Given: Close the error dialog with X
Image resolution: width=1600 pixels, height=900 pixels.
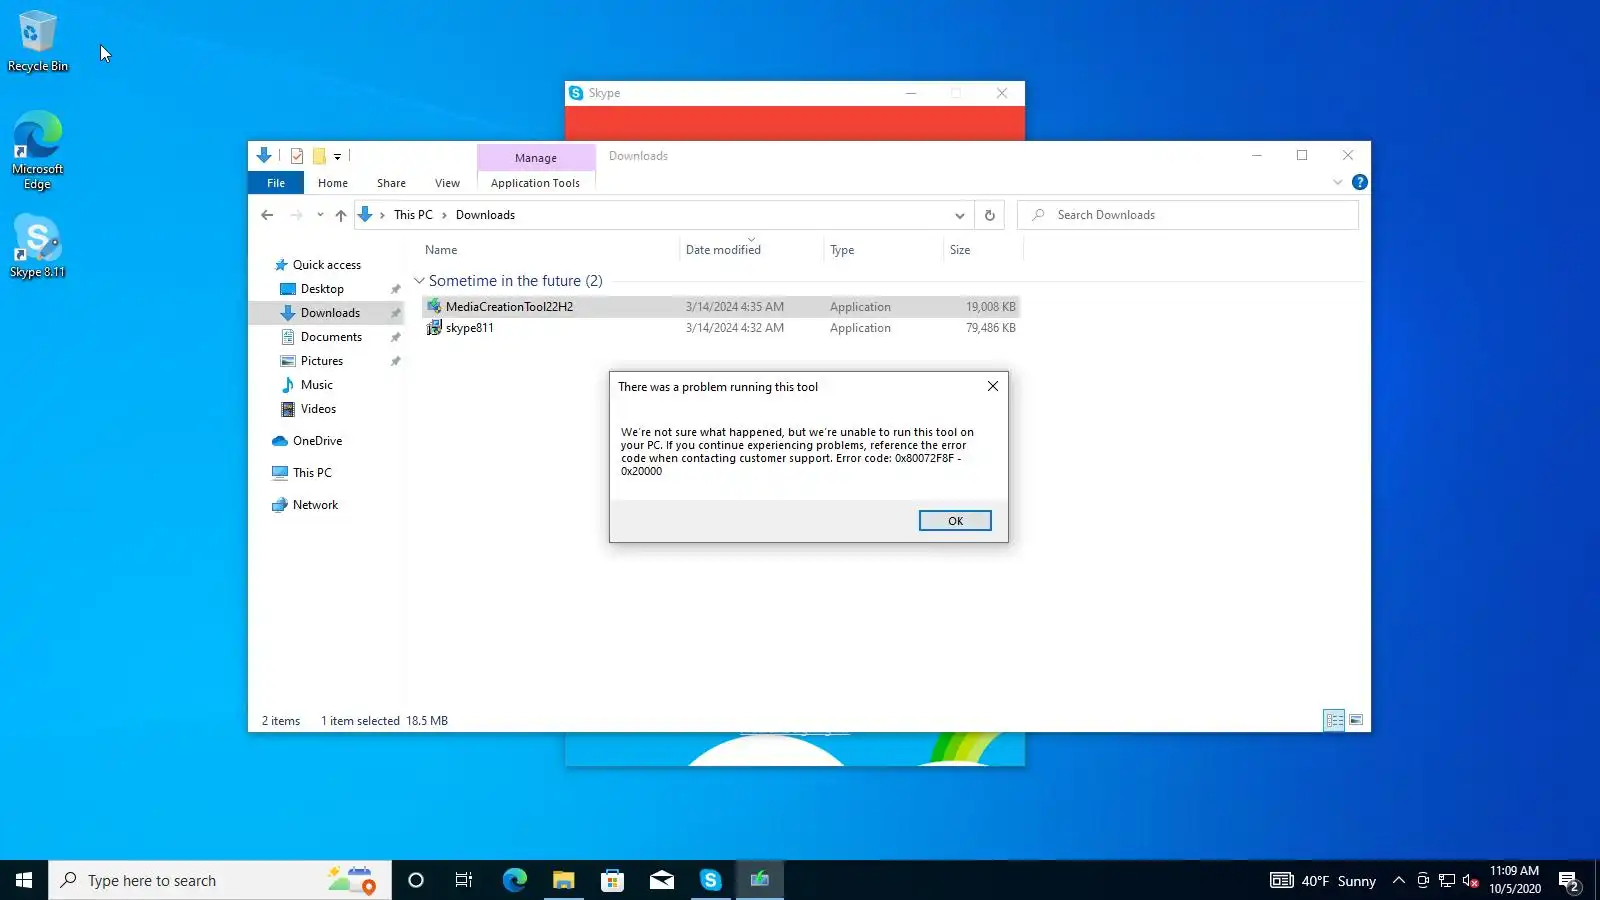Looking at the screenshot, I should coord(993,386).
